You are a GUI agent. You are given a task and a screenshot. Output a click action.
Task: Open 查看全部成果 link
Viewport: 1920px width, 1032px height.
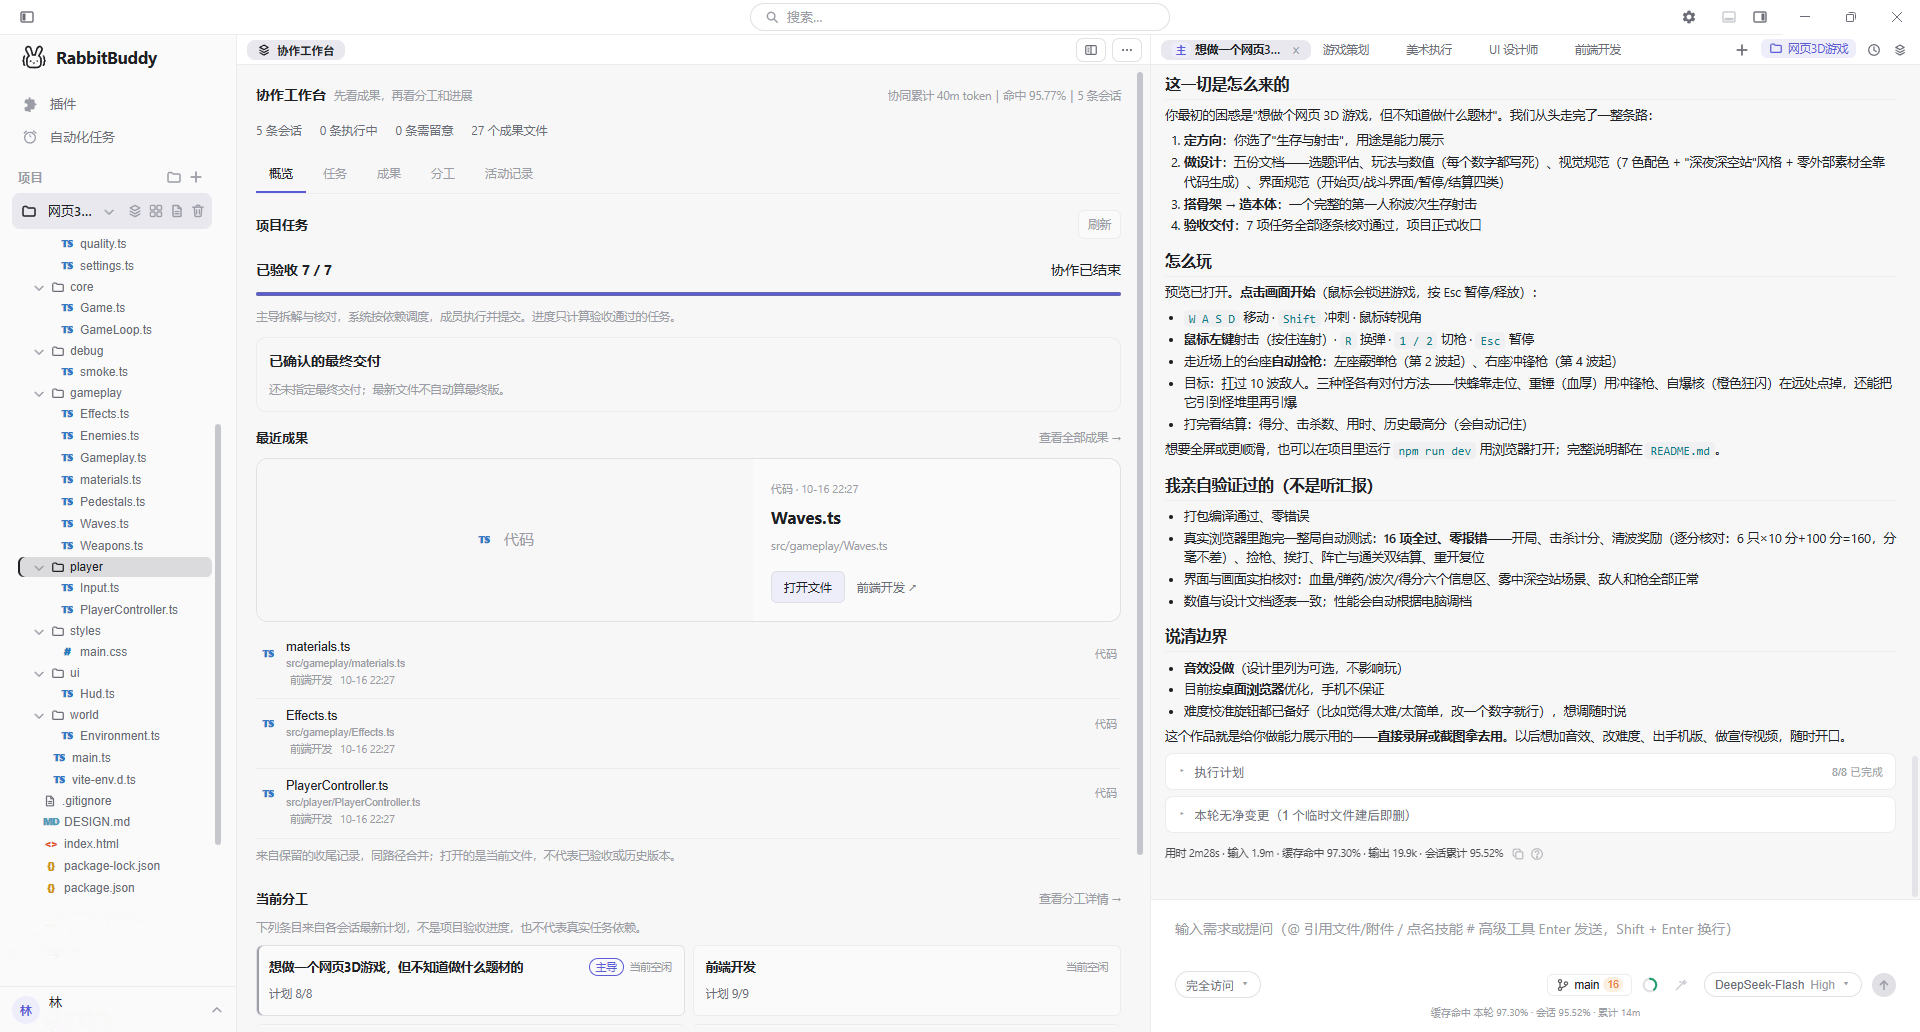point(1080,438)
